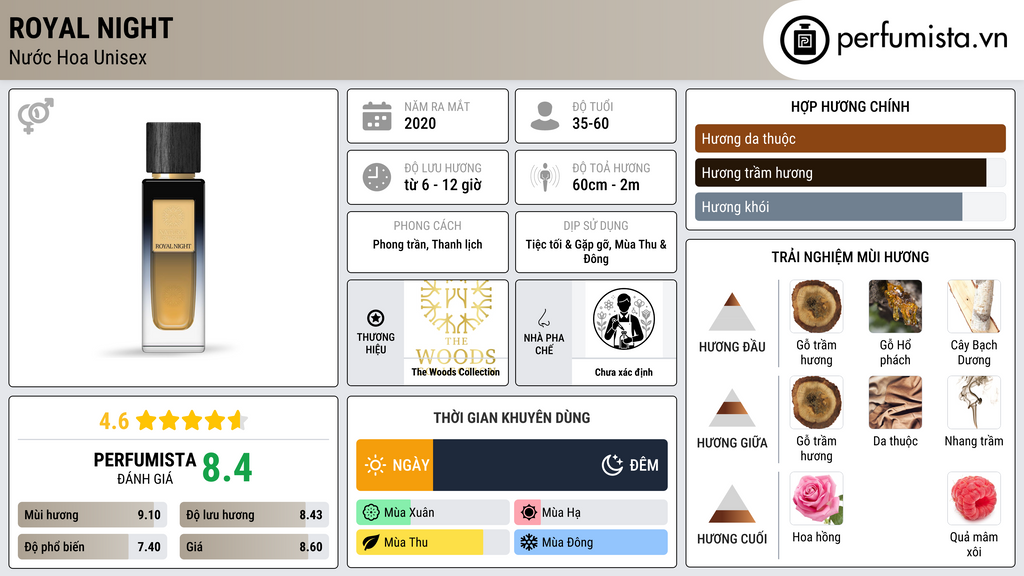Click the style text Phong trần, Thanh lịch
Viewport: 1024px width, 576px height.
428,244
